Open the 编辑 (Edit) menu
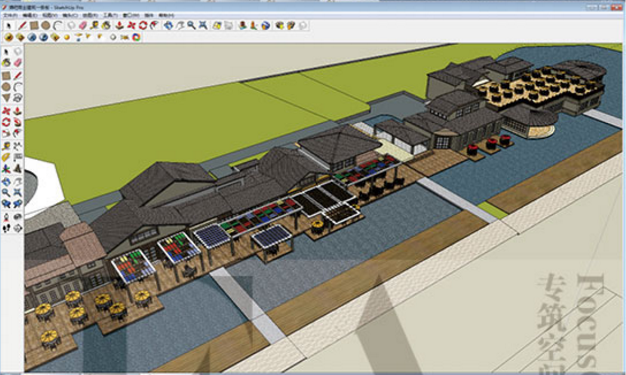The image size is (626, 375). [30, 16]
